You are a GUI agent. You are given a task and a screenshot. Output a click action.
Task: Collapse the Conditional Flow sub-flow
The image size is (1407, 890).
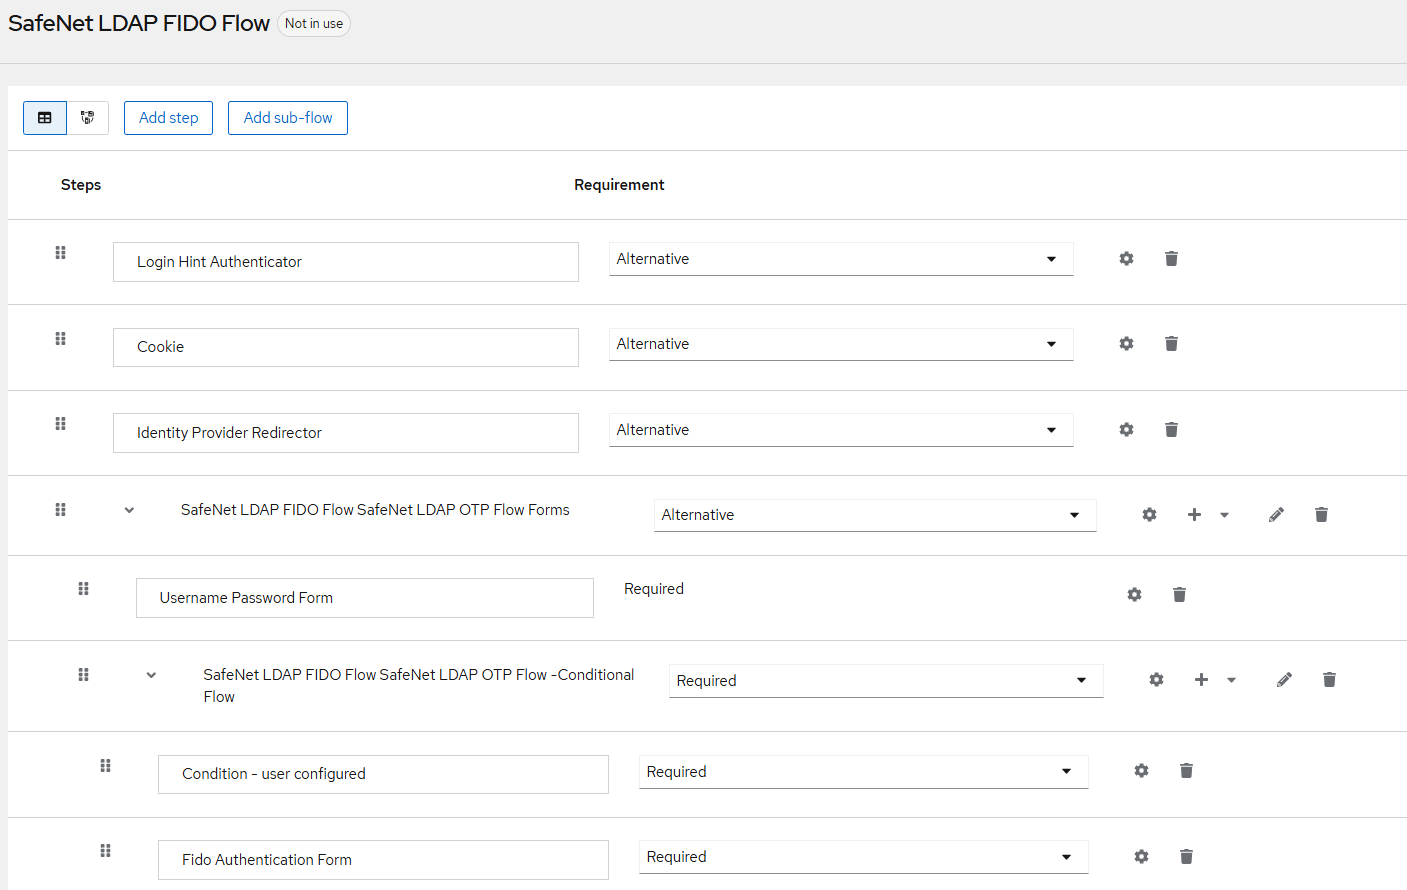pos(151,675)
